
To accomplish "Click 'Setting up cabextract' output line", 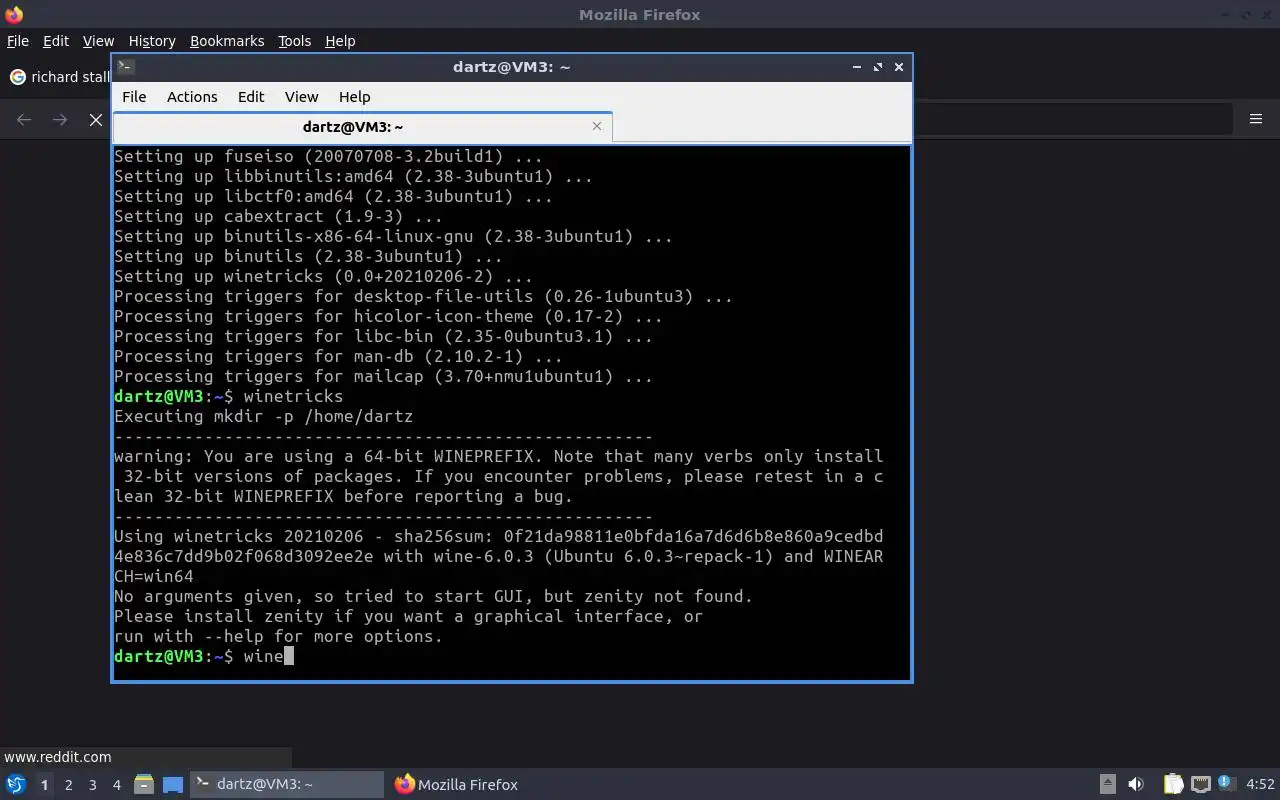I will (278, 216).
